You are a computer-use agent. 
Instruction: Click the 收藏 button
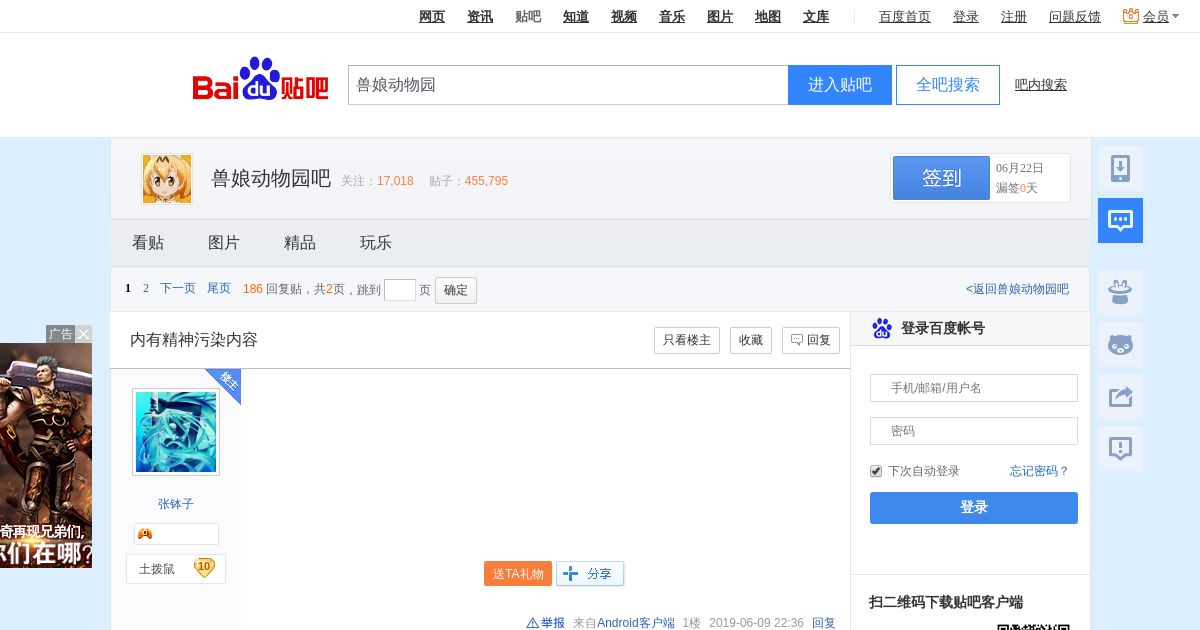tap(751, 340)
